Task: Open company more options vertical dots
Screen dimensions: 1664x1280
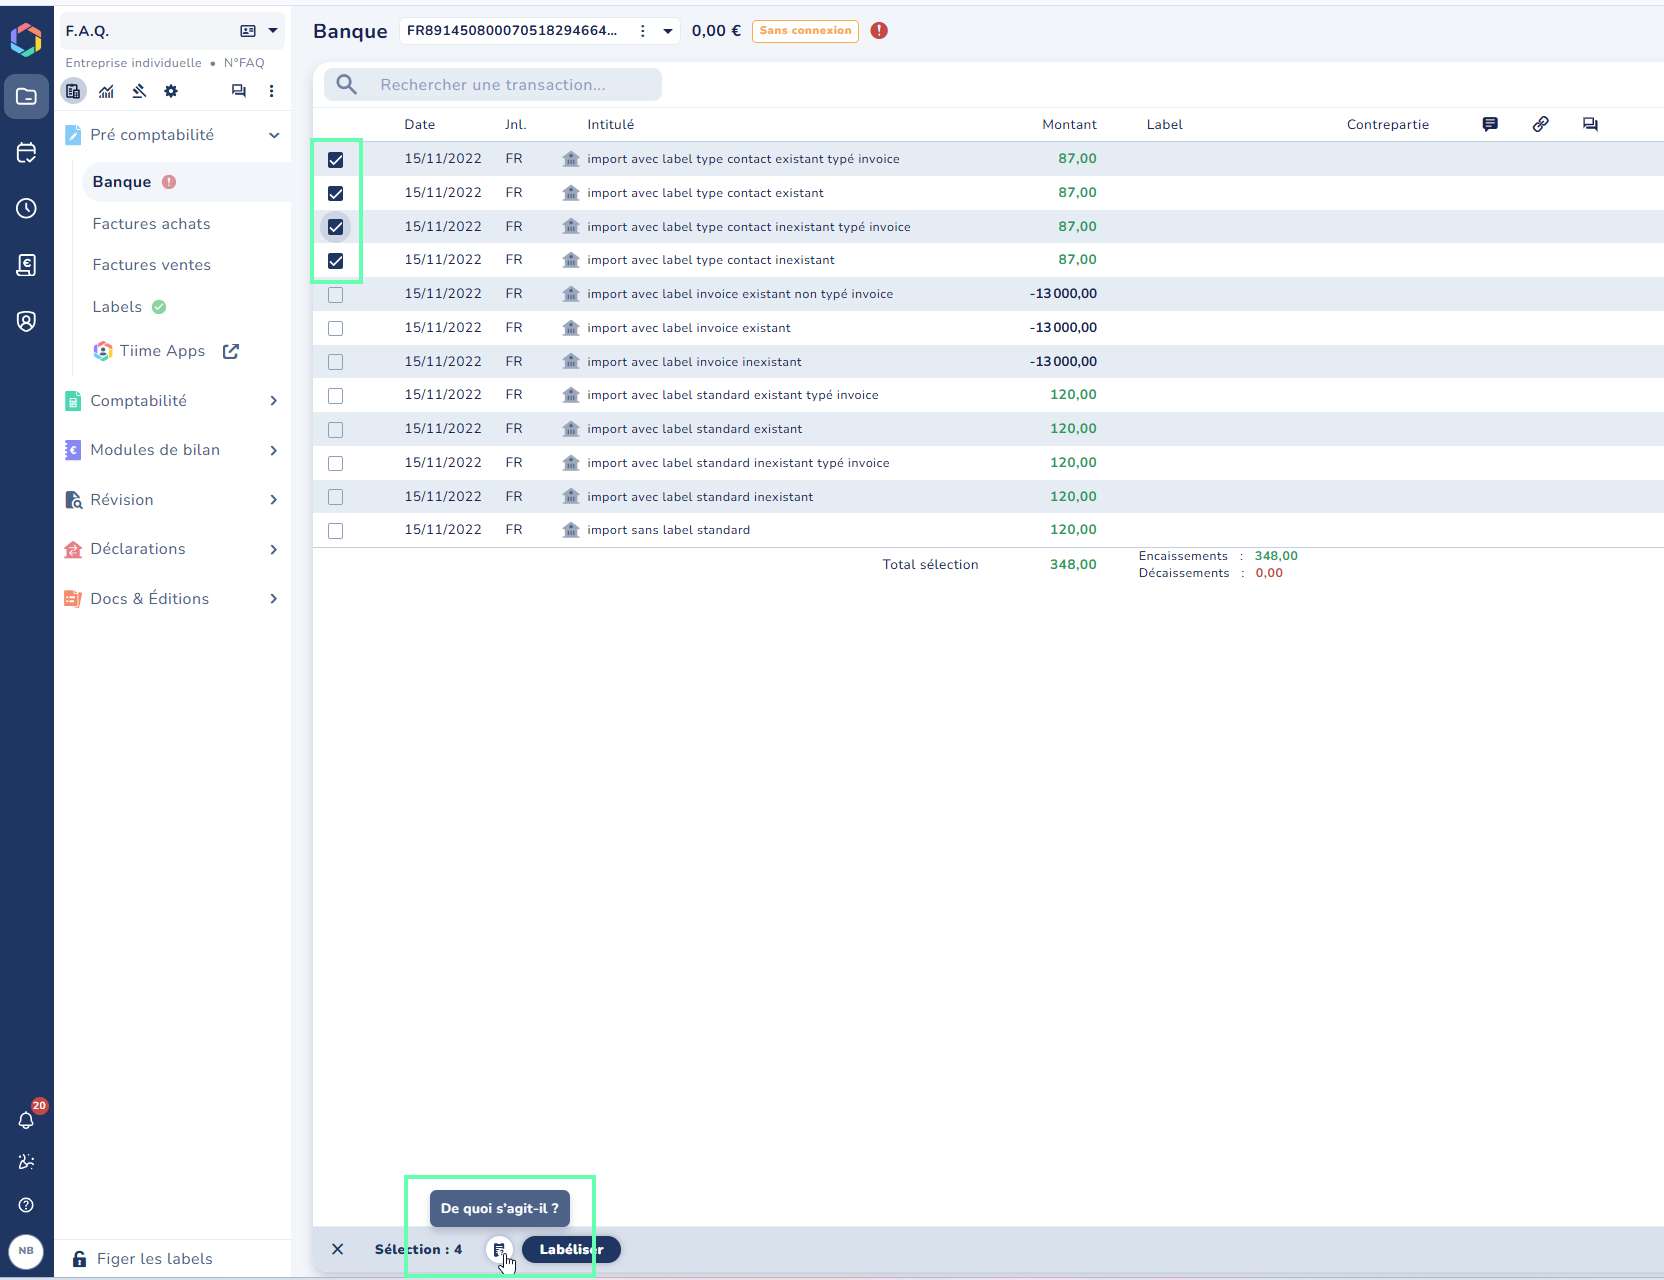Action: [271, 91]
